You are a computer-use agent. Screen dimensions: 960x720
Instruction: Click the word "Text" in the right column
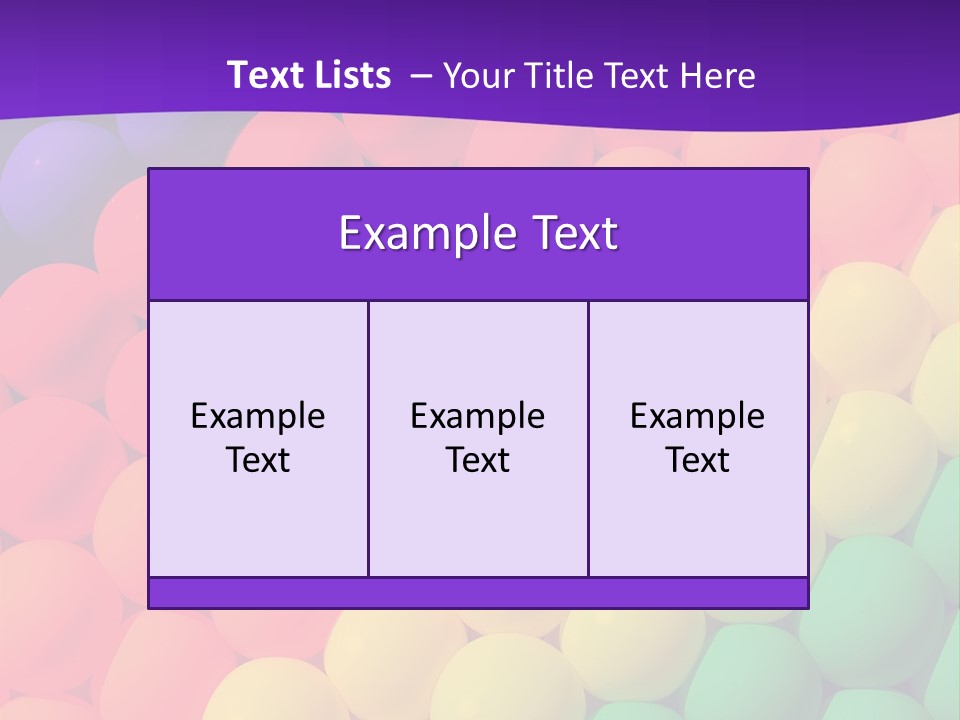[698, 460]
